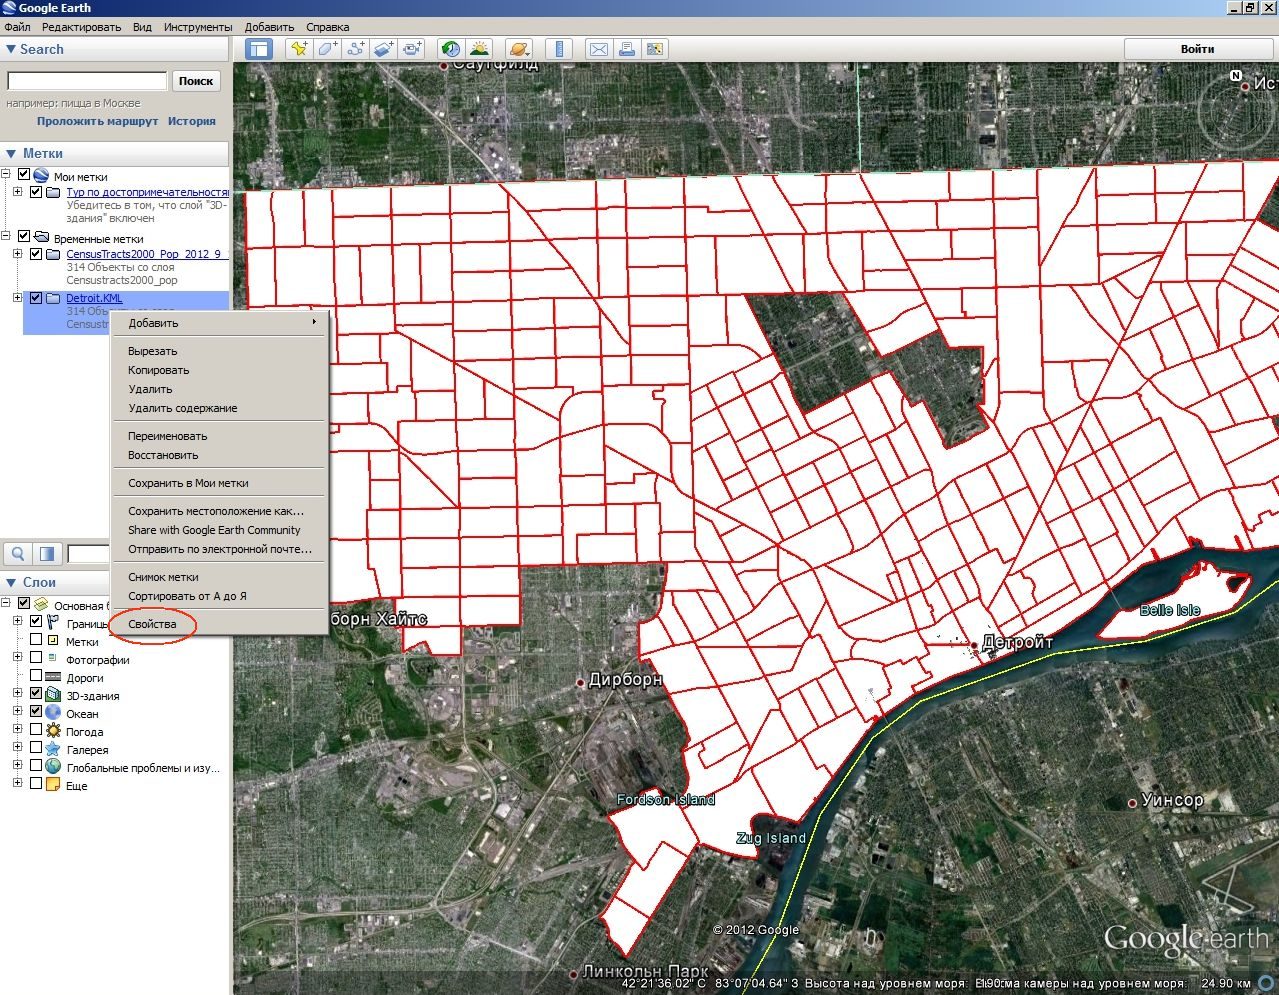Add a placemark with pushpin icon
This screenshot has height=995, width=1279.
point(298,49)
